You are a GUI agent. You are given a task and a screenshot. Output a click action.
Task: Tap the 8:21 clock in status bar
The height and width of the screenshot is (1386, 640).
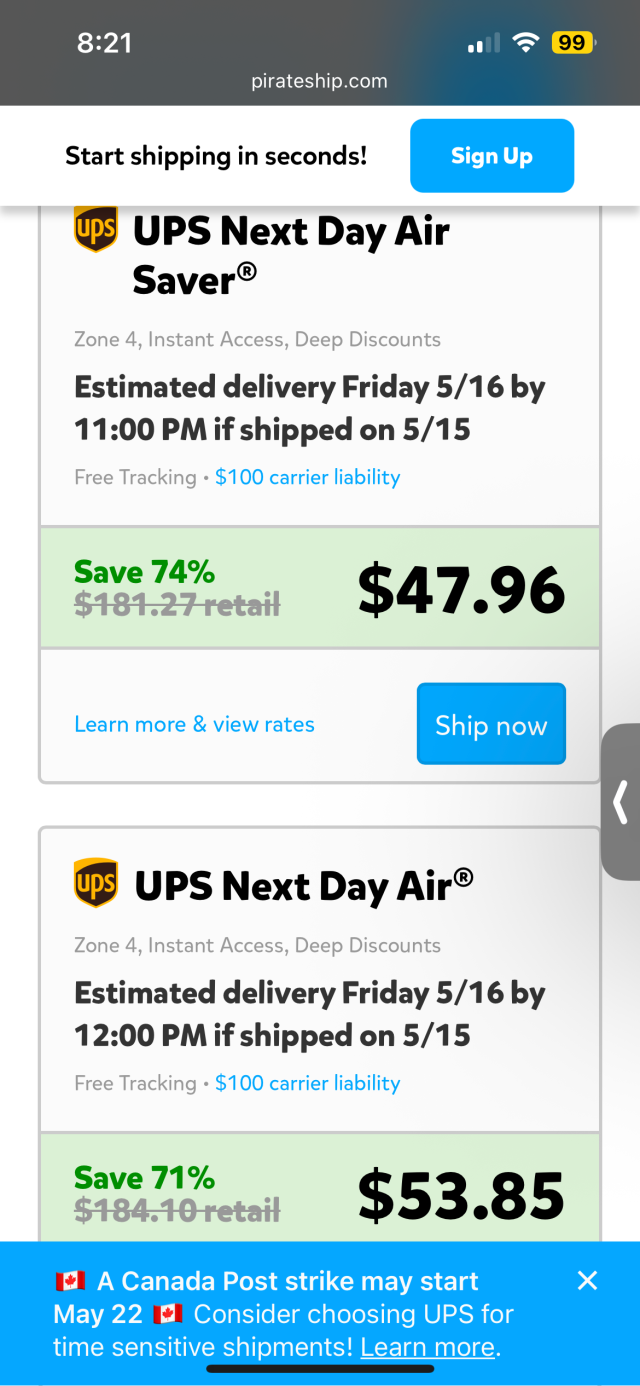(x=104, y=43)
